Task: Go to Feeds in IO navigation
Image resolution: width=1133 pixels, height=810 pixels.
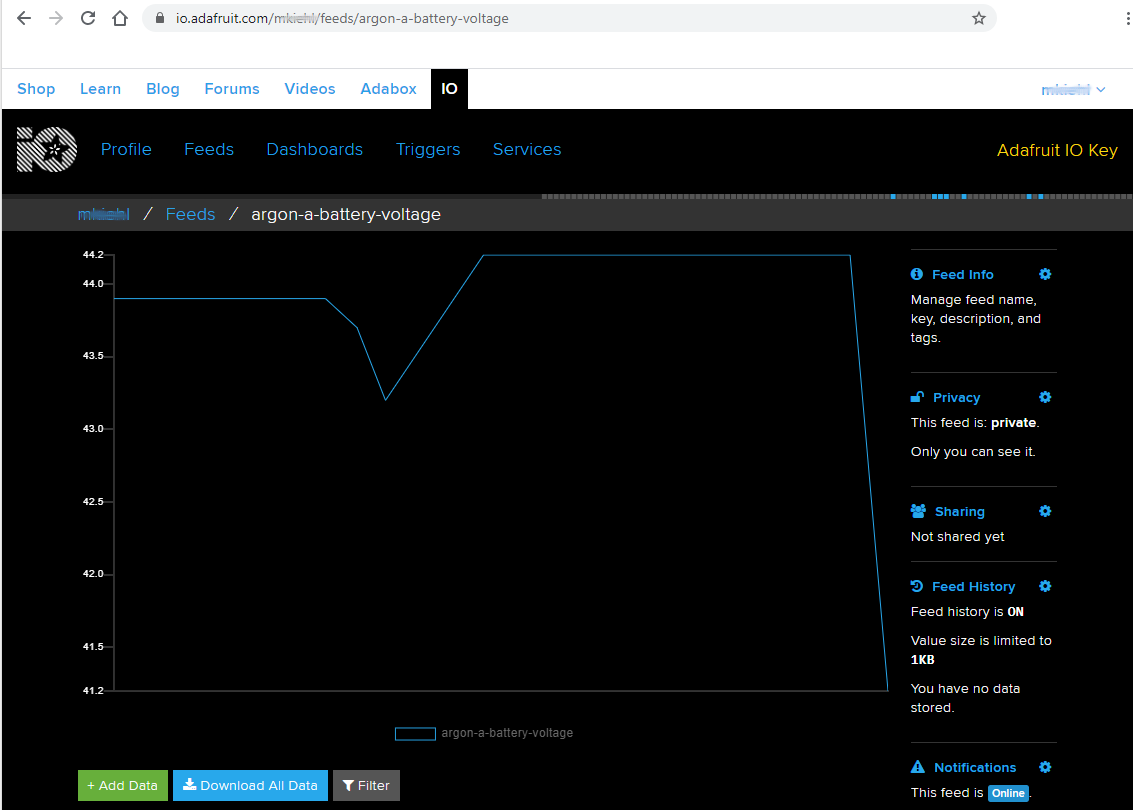Action: tap(209, 150)
